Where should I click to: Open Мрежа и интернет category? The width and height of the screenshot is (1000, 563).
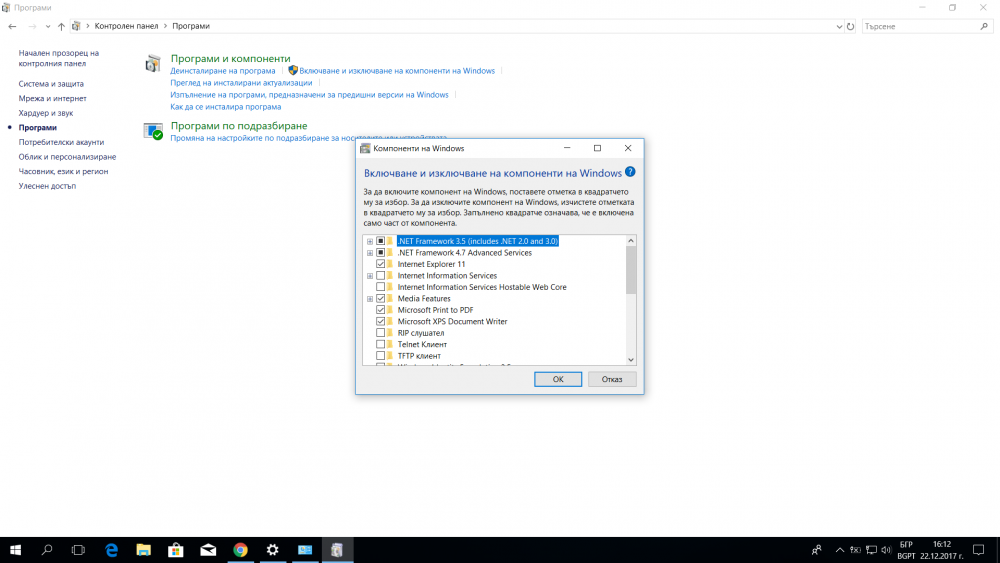pyautogui.click(x=52, y=98)
